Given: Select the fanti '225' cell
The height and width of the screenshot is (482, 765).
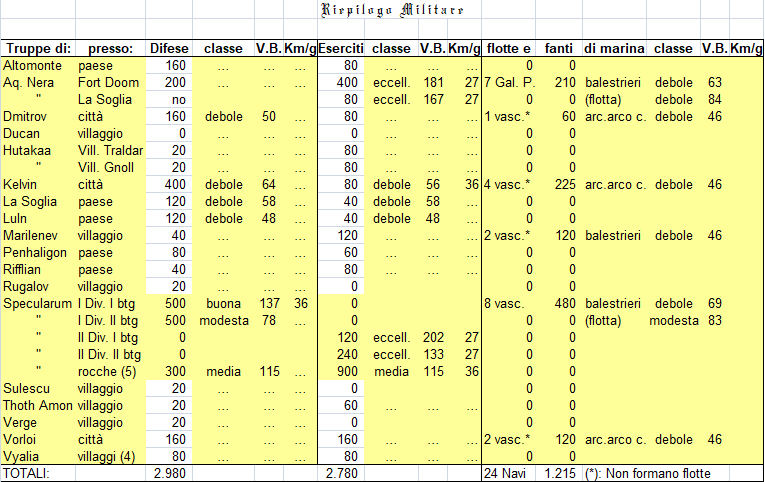Looking at the screenshot, I should tap(565, 184).
